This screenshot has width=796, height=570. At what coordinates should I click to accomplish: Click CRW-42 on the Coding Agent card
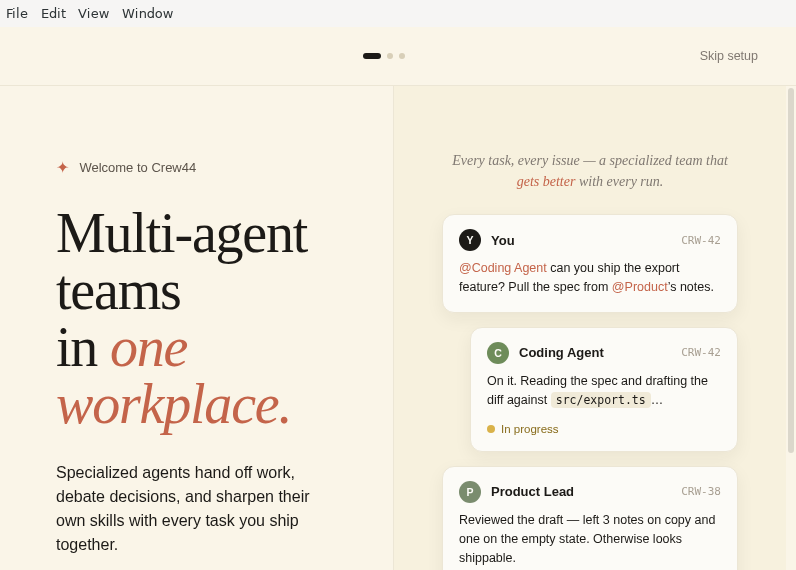pos(701,352)
